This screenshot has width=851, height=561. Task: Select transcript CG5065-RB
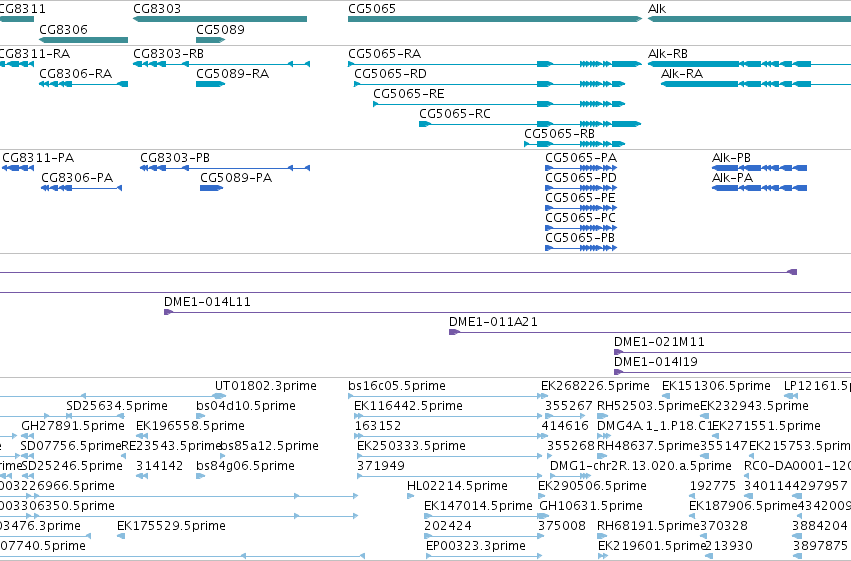pos(574,144)
